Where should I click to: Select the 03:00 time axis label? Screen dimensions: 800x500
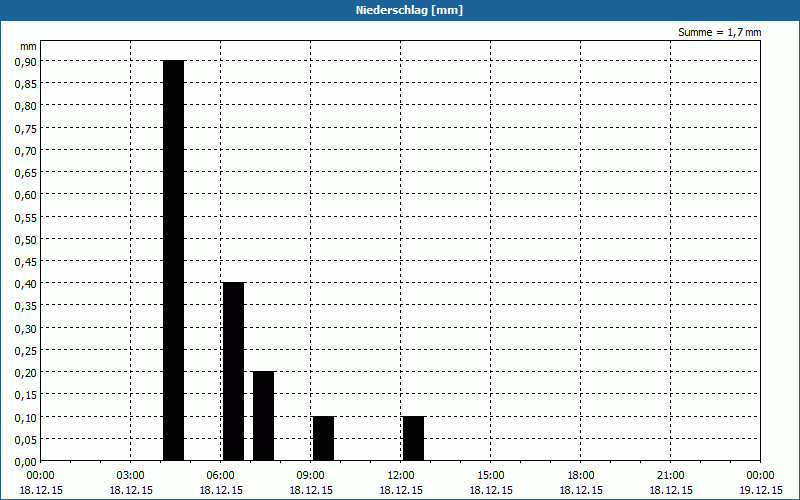(131, 476)
